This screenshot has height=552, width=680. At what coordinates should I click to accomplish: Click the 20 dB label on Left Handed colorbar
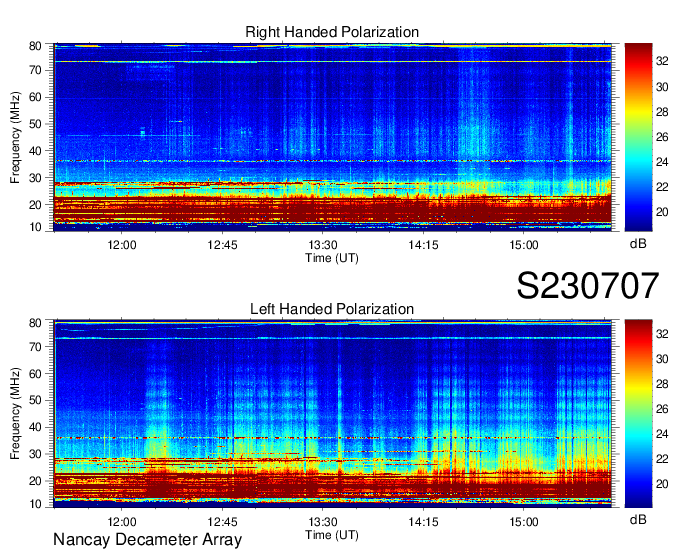(662, 484)
